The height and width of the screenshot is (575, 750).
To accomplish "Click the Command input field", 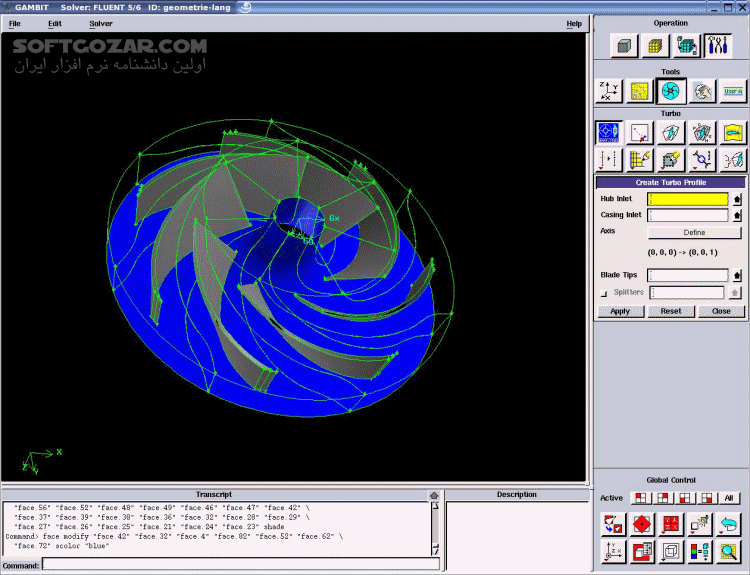I will (x=240, y=565).
